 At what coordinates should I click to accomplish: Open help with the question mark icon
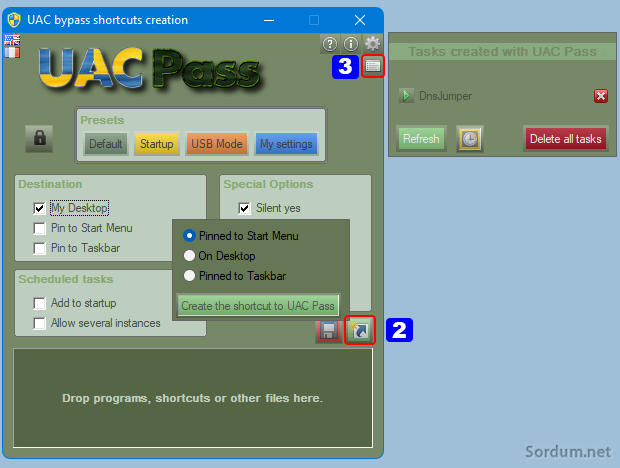[330, 44]
